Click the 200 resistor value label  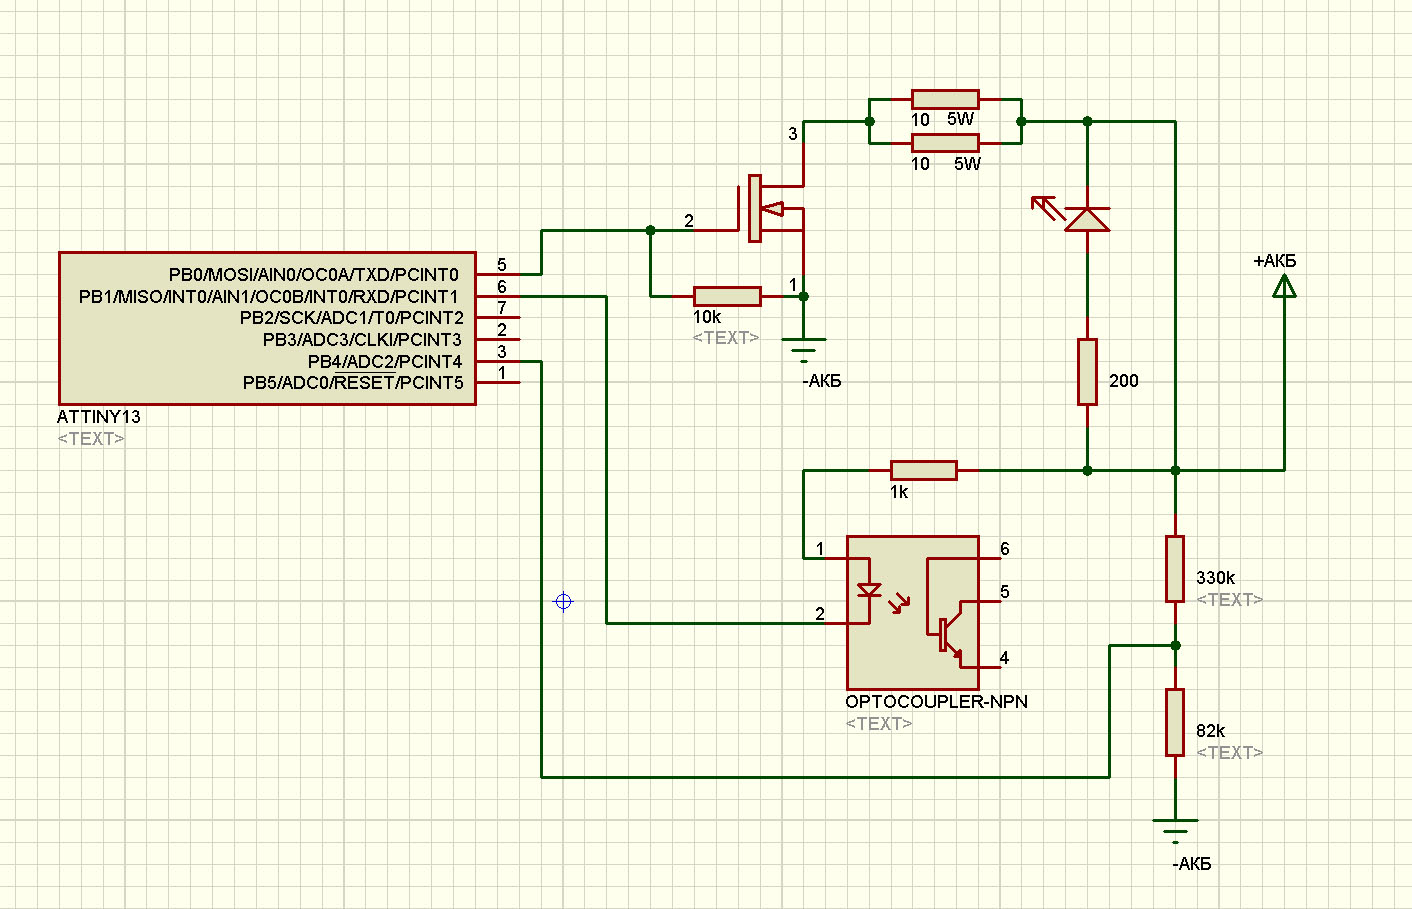pos(1124,380)
